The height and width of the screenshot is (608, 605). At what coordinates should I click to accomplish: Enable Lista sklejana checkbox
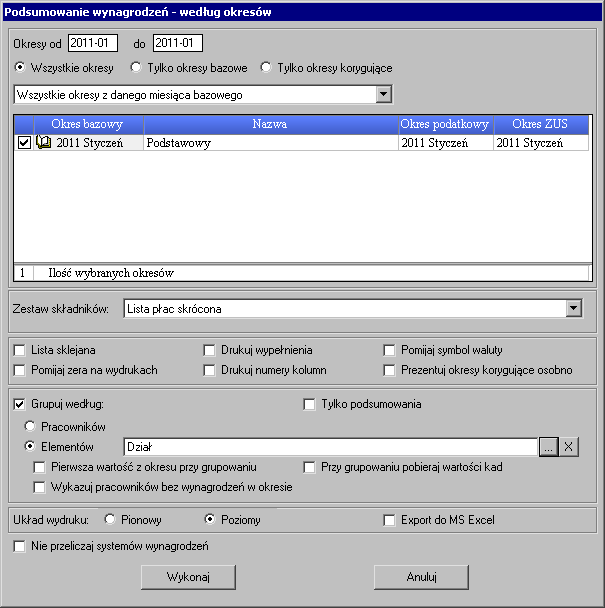19,350
